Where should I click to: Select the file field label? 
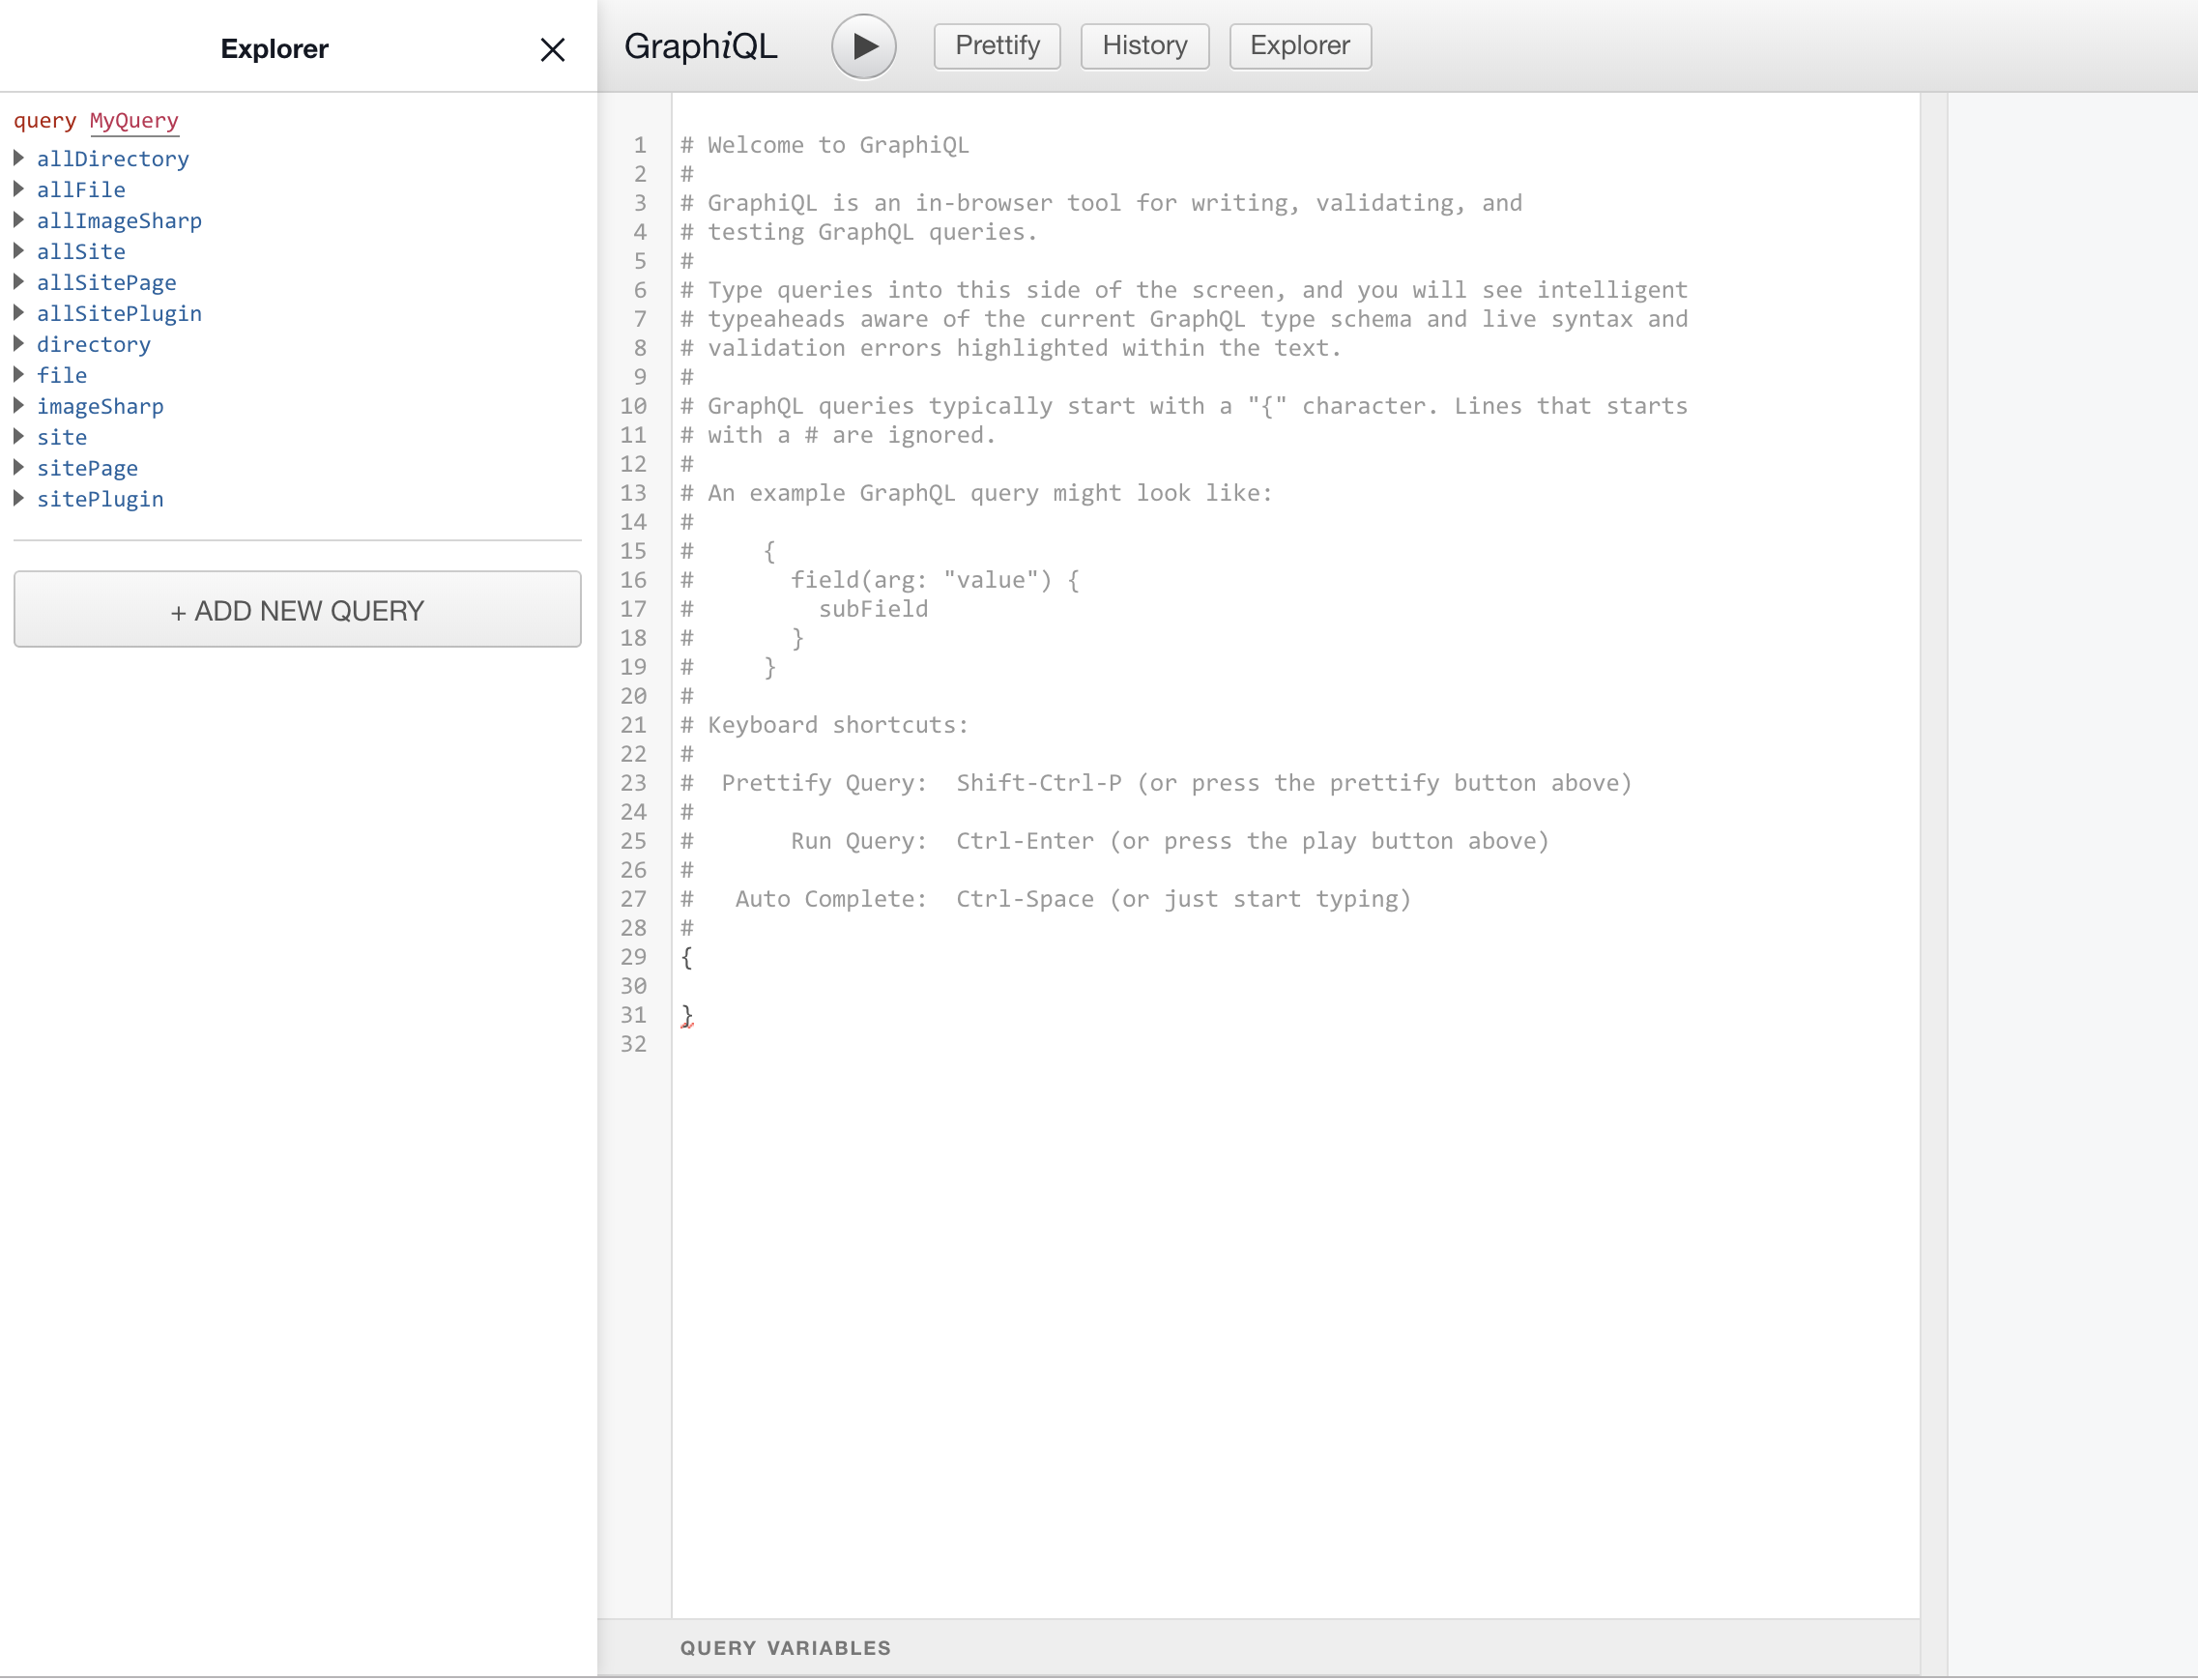pos(62,376)
